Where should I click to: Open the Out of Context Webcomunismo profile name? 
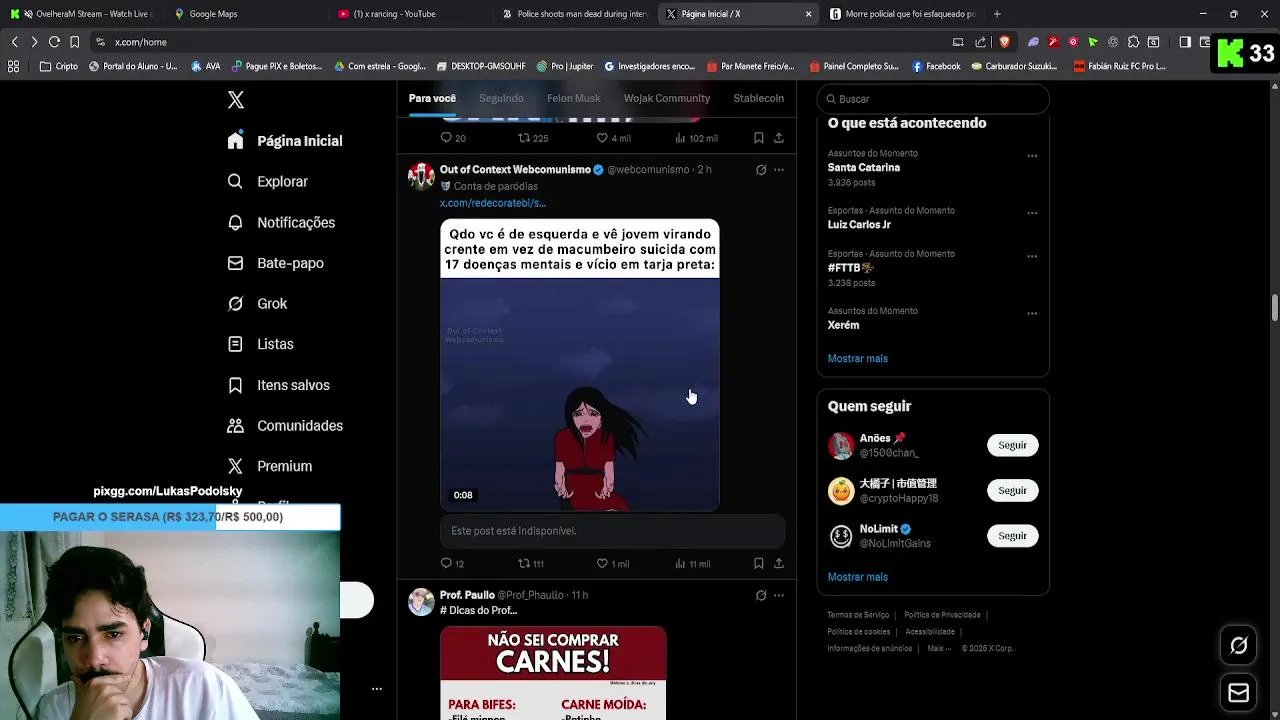point(515,170)
